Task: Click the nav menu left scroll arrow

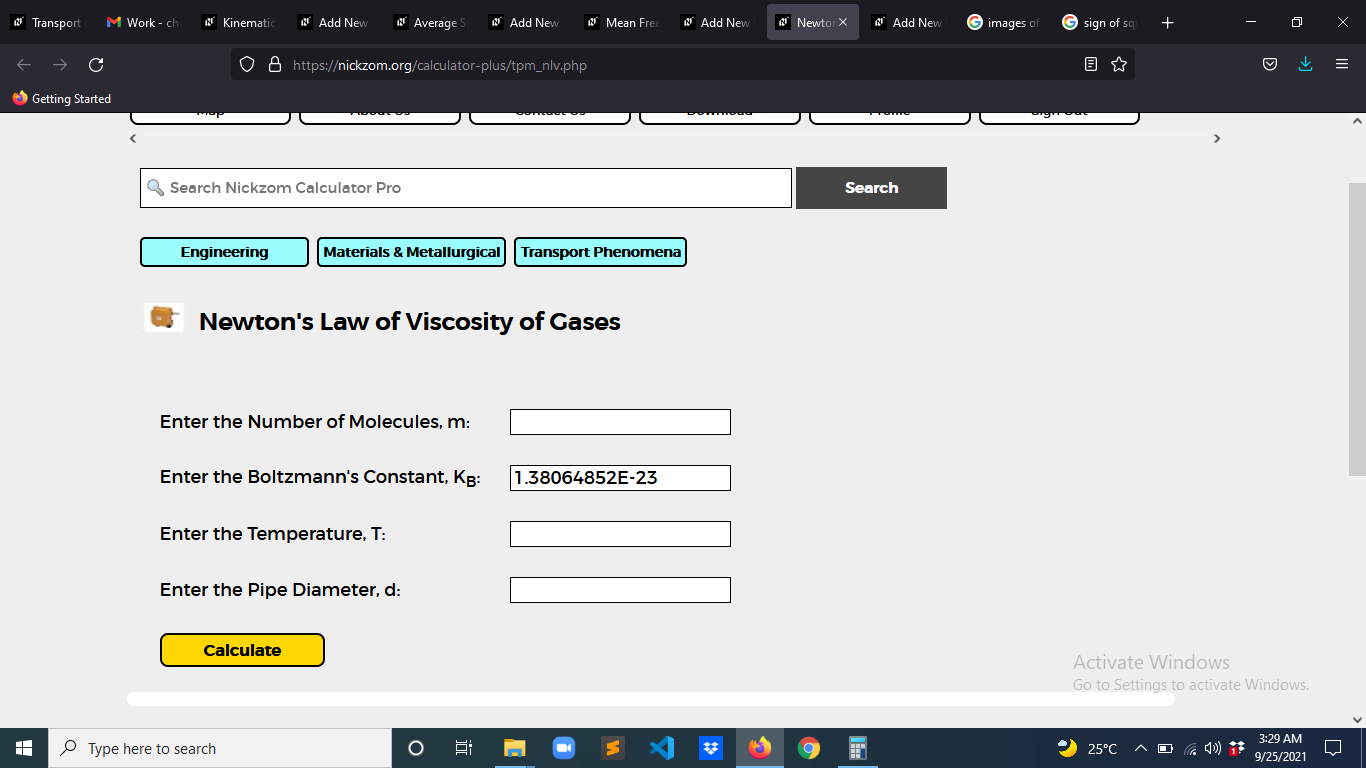Action: [133, 138]
